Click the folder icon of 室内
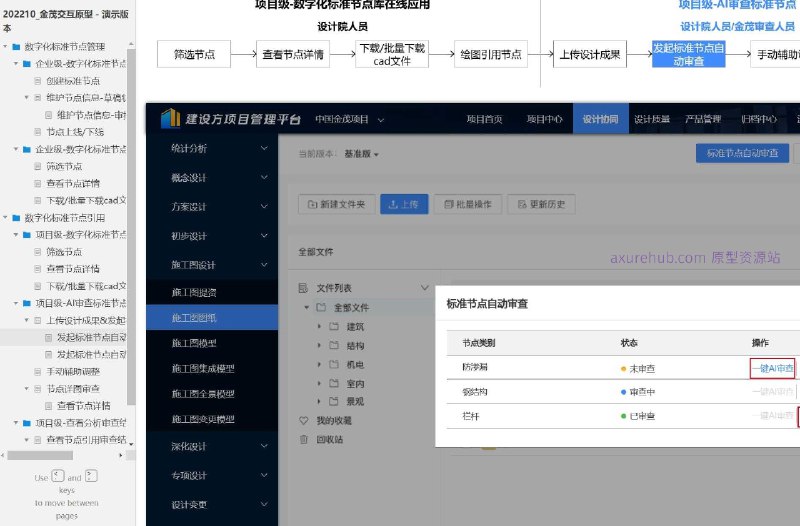 334,383
